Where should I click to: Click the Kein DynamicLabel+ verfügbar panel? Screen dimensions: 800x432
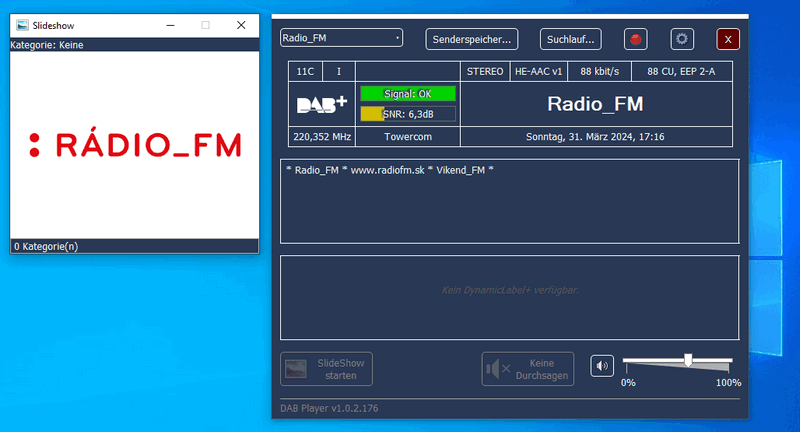click(x=509, y=297)
